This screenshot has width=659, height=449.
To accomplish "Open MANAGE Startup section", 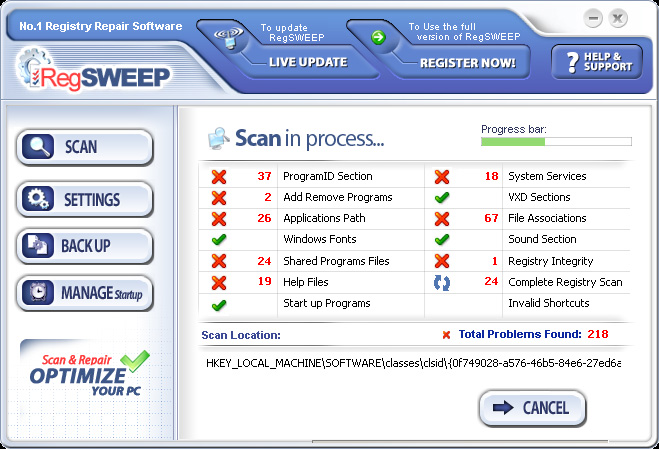I will pos(84,292).
